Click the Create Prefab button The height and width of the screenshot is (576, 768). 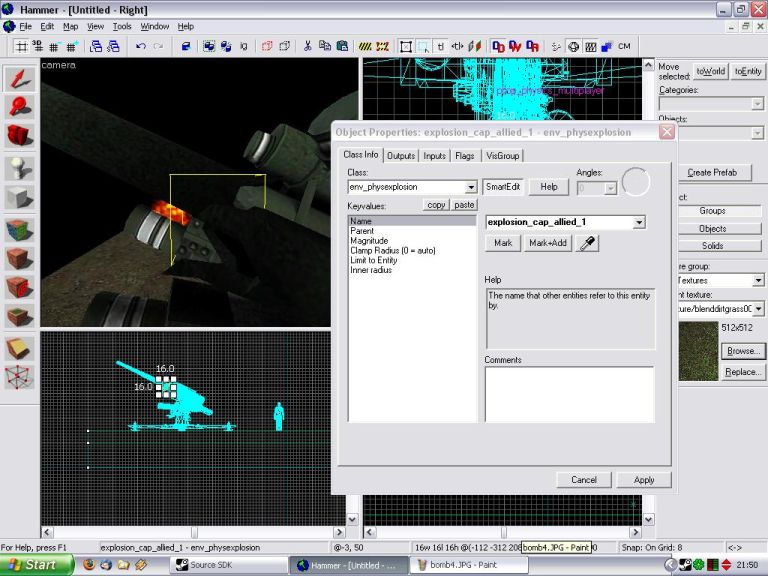[x=714, y=172]
